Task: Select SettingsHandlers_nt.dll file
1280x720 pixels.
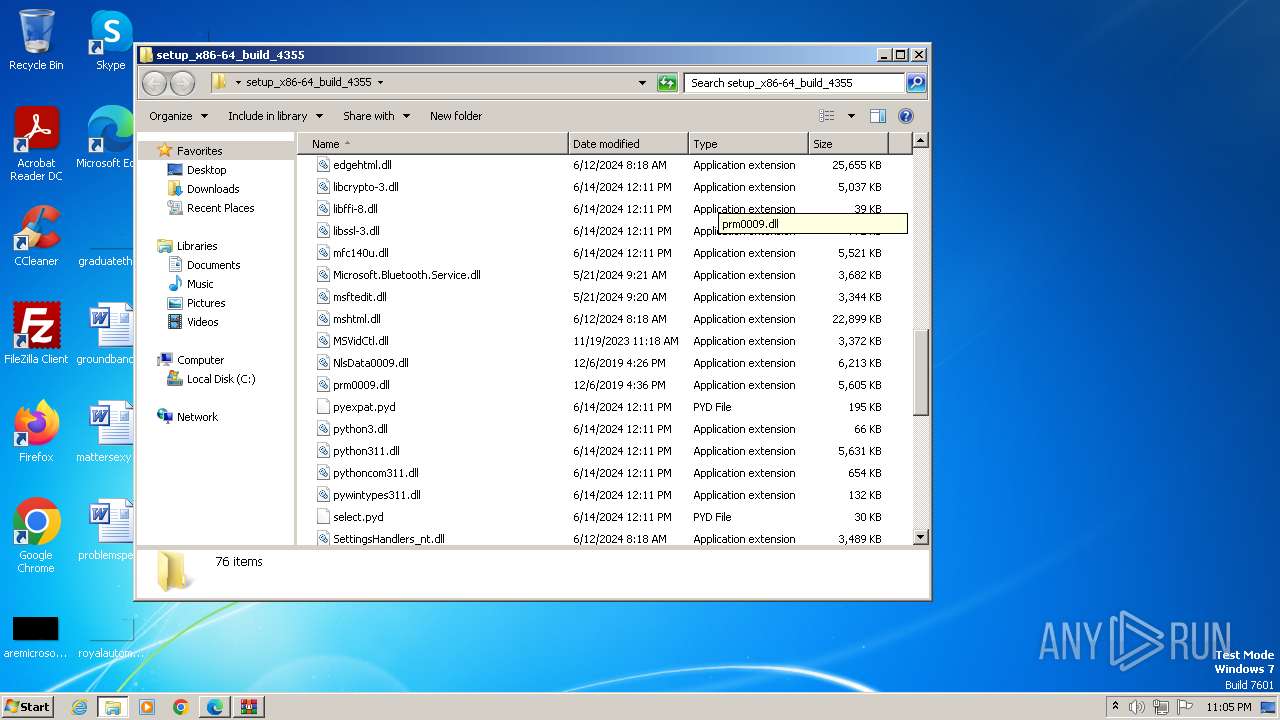Action: (388, 539)
